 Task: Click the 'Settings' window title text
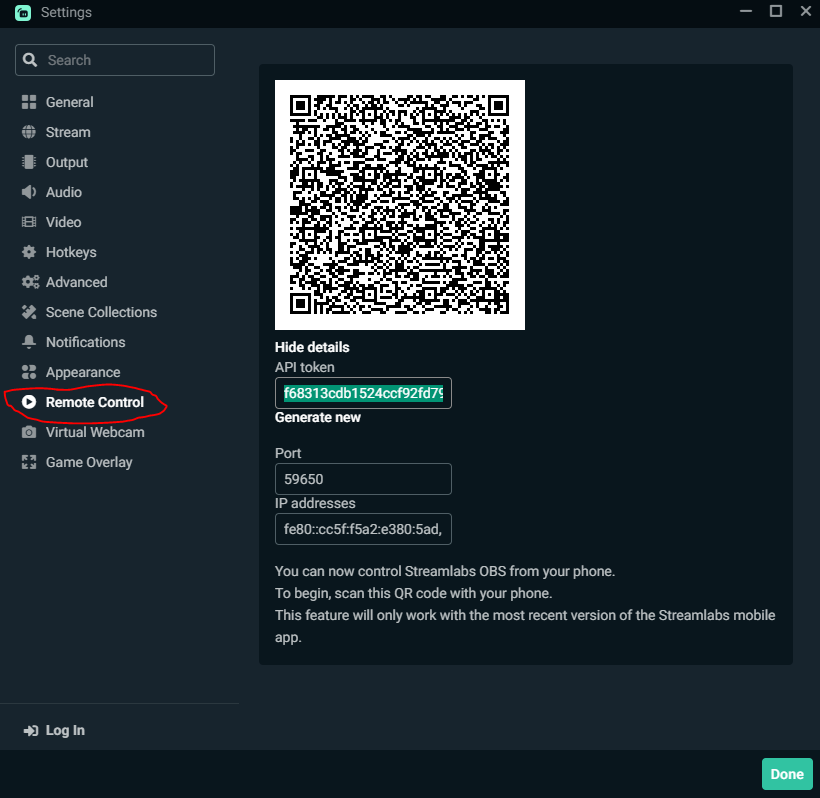point(66,13)
